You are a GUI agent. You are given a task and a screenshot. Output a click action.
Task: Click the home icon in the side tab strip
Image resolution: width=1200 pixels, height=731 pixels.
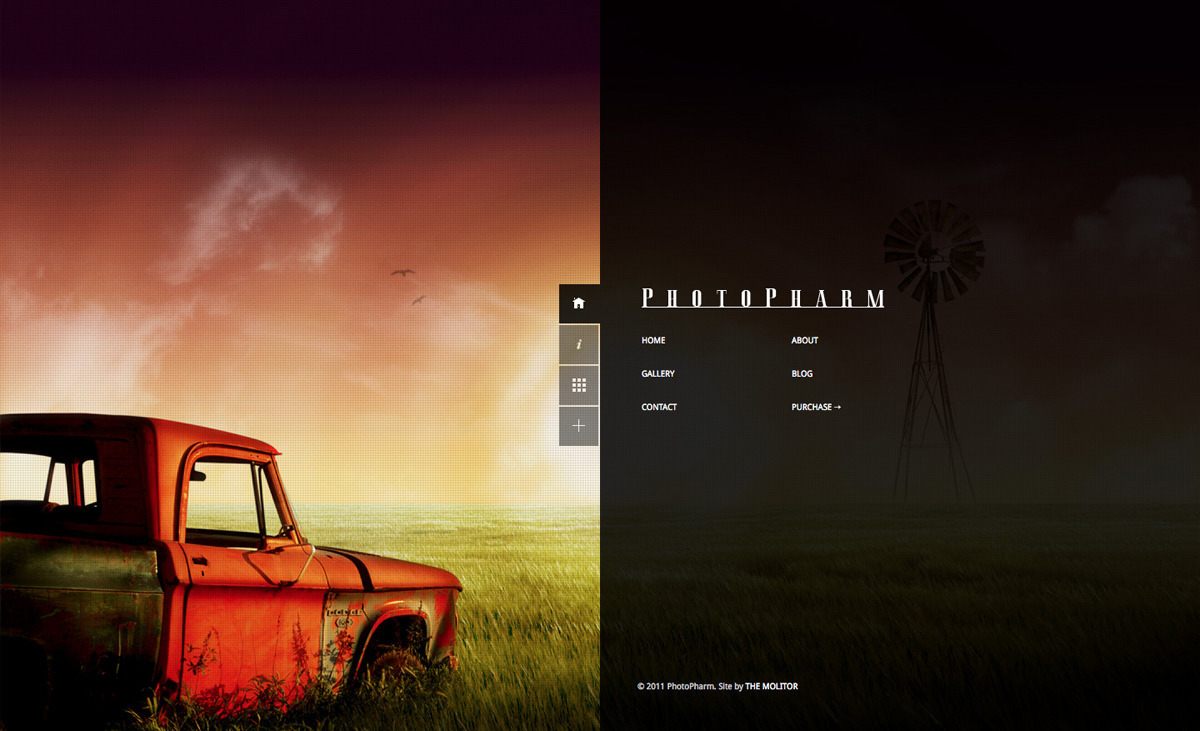579,303
